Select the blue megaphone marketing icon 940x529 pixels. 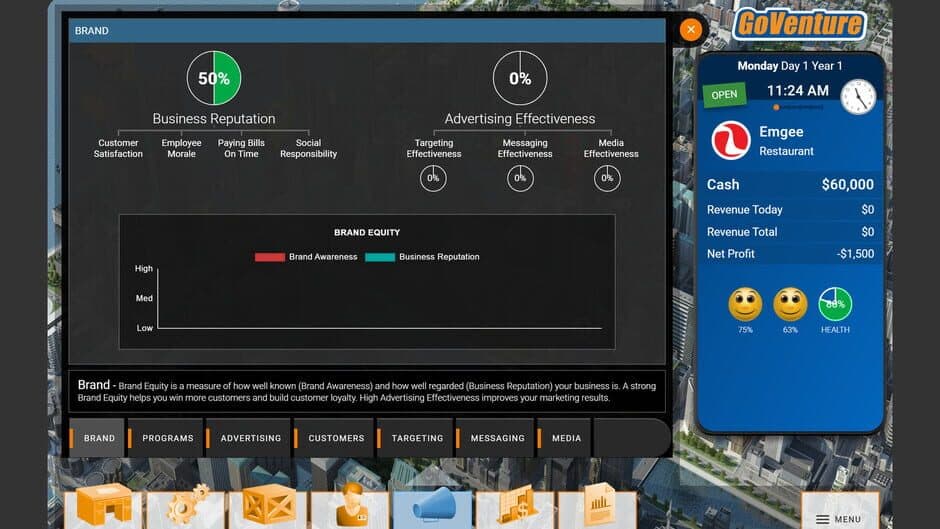(x=432, y=507)
